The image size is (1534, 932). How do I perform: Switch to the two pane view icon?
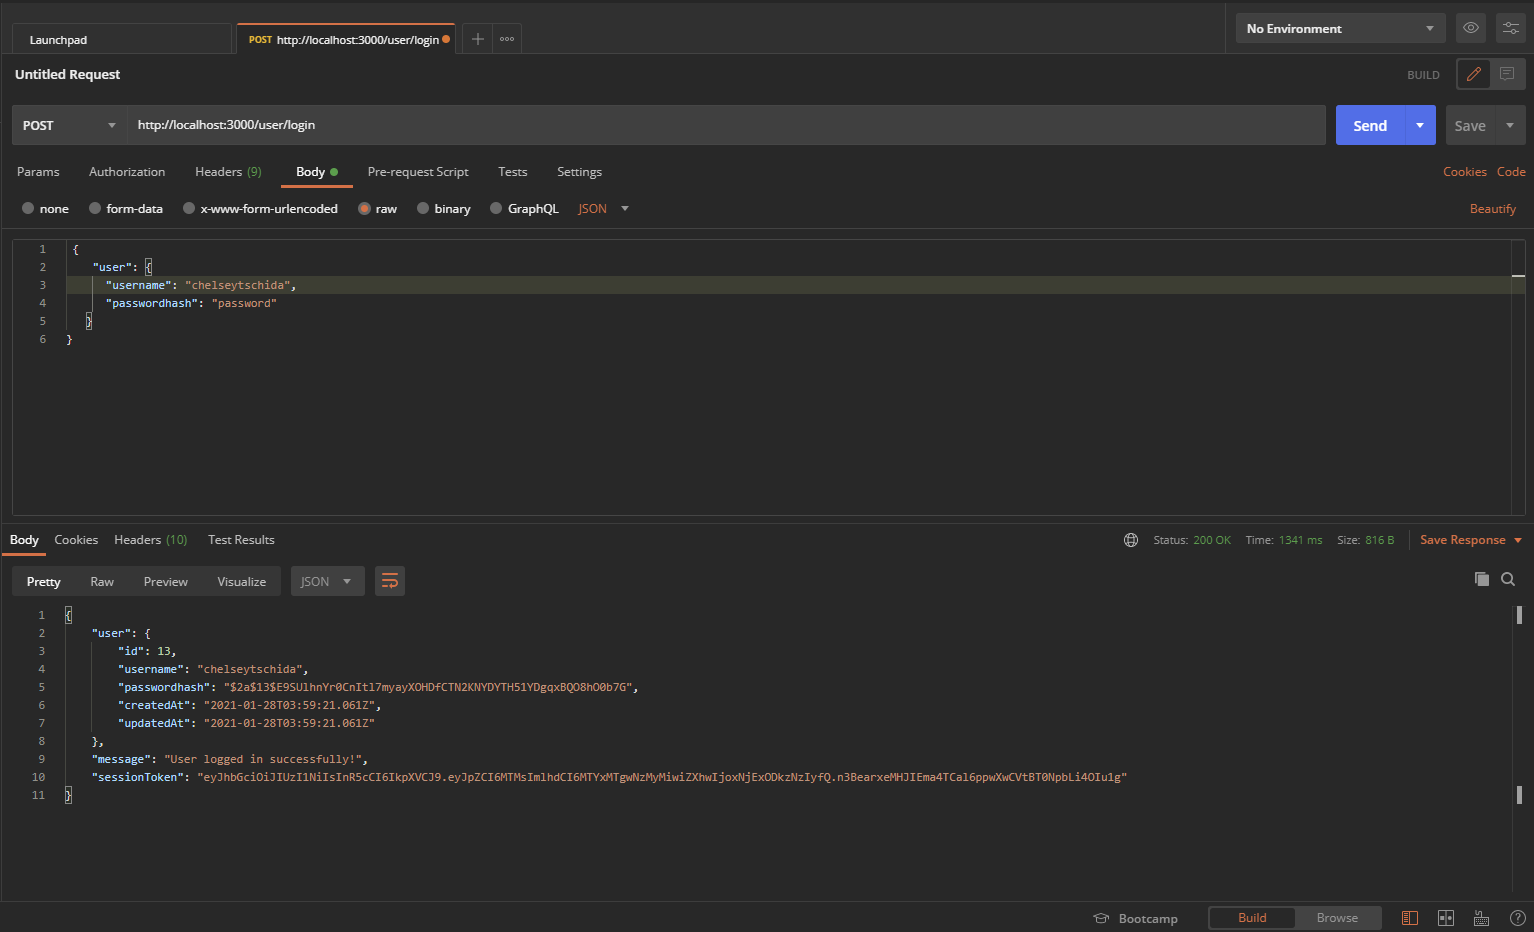tap(1446, 918)
